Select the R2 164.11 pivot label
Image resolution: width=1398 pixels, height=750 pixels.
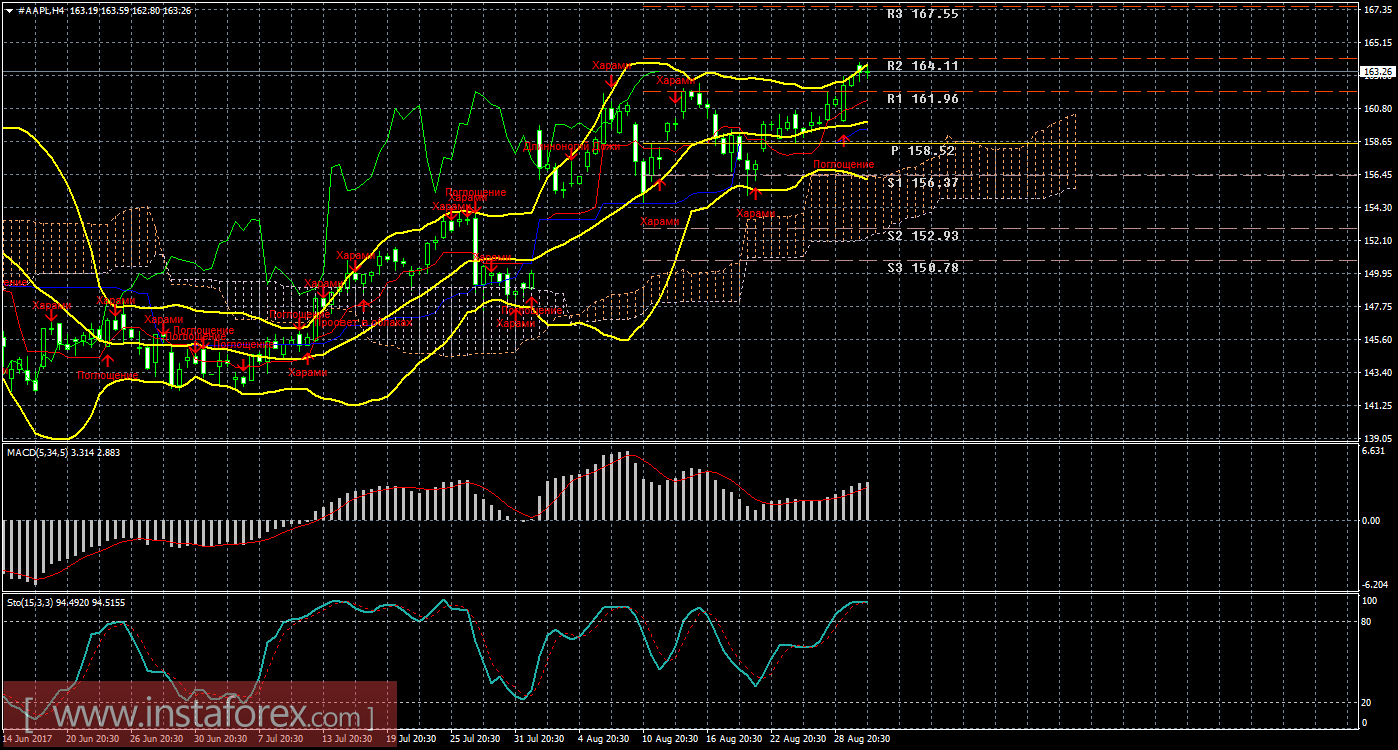(x=922, y=66)
